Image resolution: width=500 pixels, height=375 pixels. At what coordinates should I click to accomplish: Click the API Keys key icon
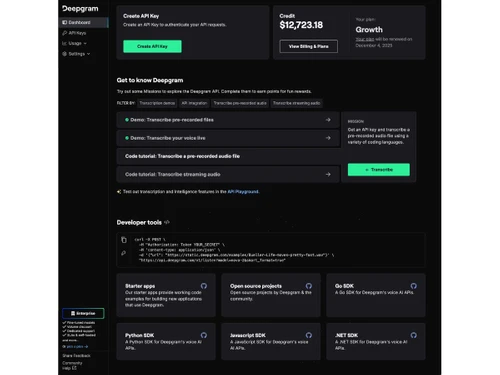[65, 33]
